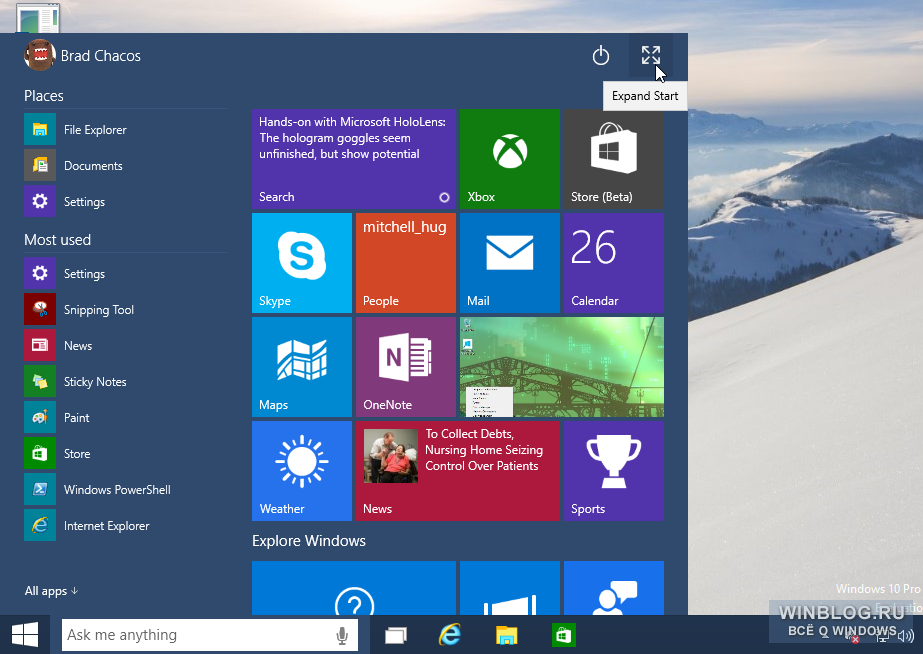Open Search tile with HoloLens headline
Image resolution: width=923 pixels, height=654 pixels.
(354, 159)
